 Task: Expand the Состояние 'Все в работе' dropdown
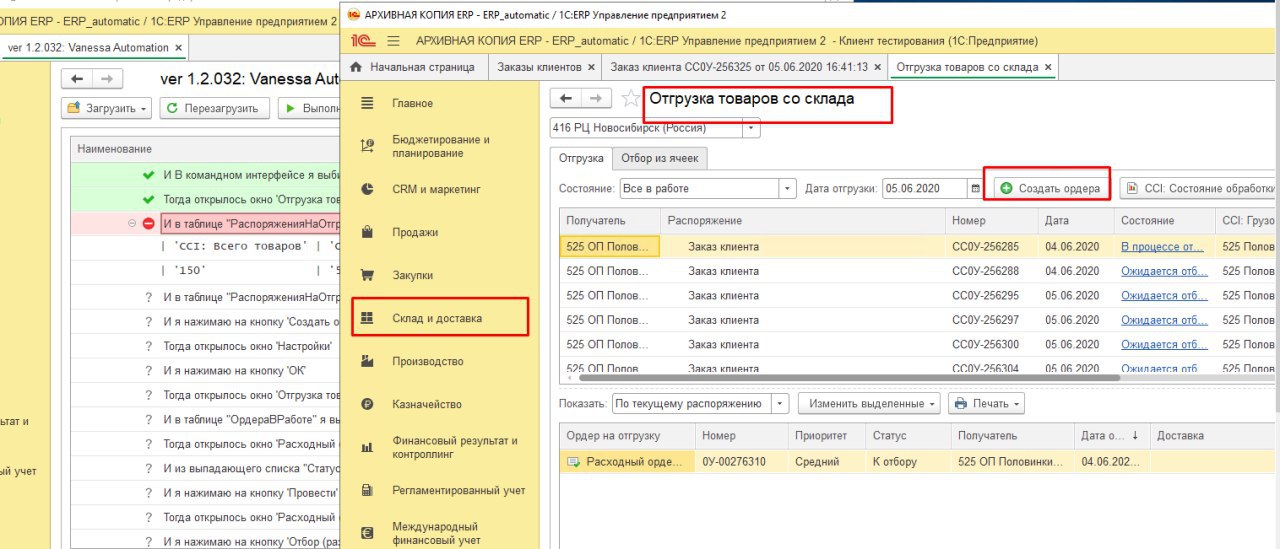787,188
